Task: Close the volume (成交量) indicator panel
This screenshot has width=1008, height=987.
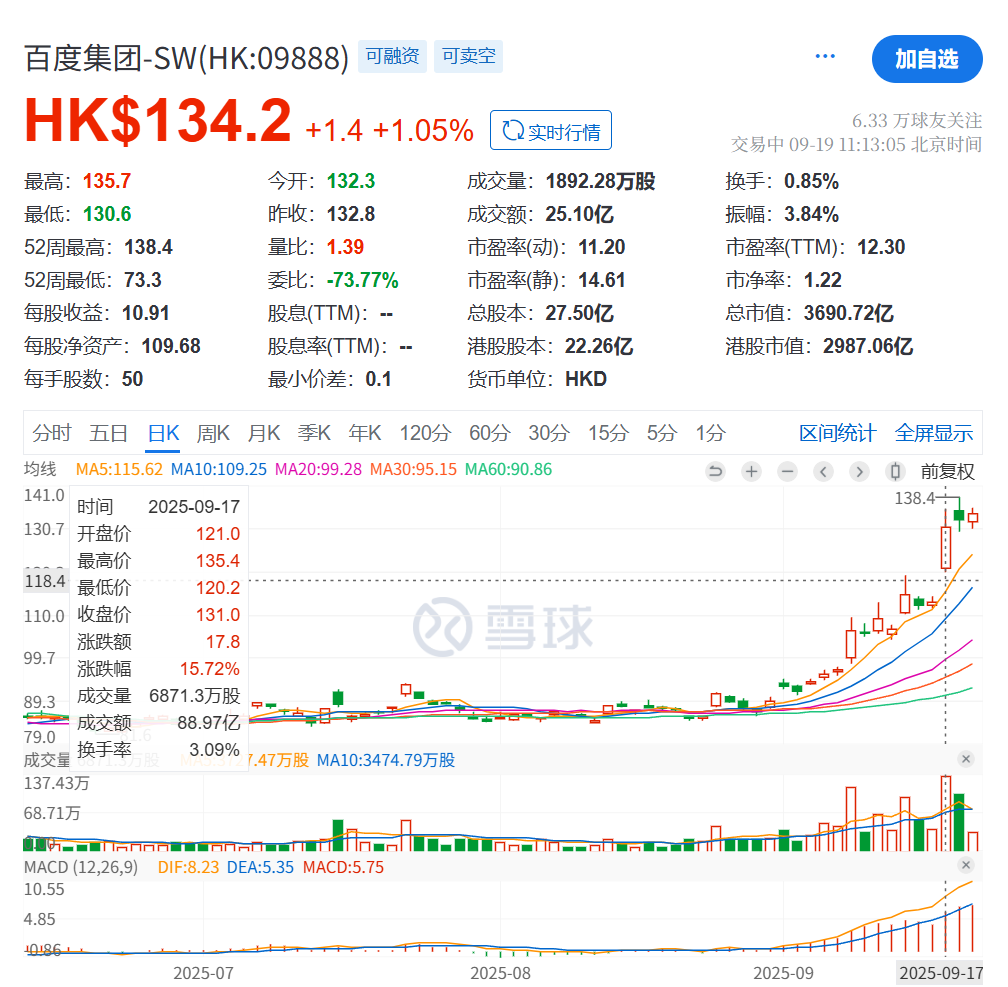Action: tap(966, 760)
